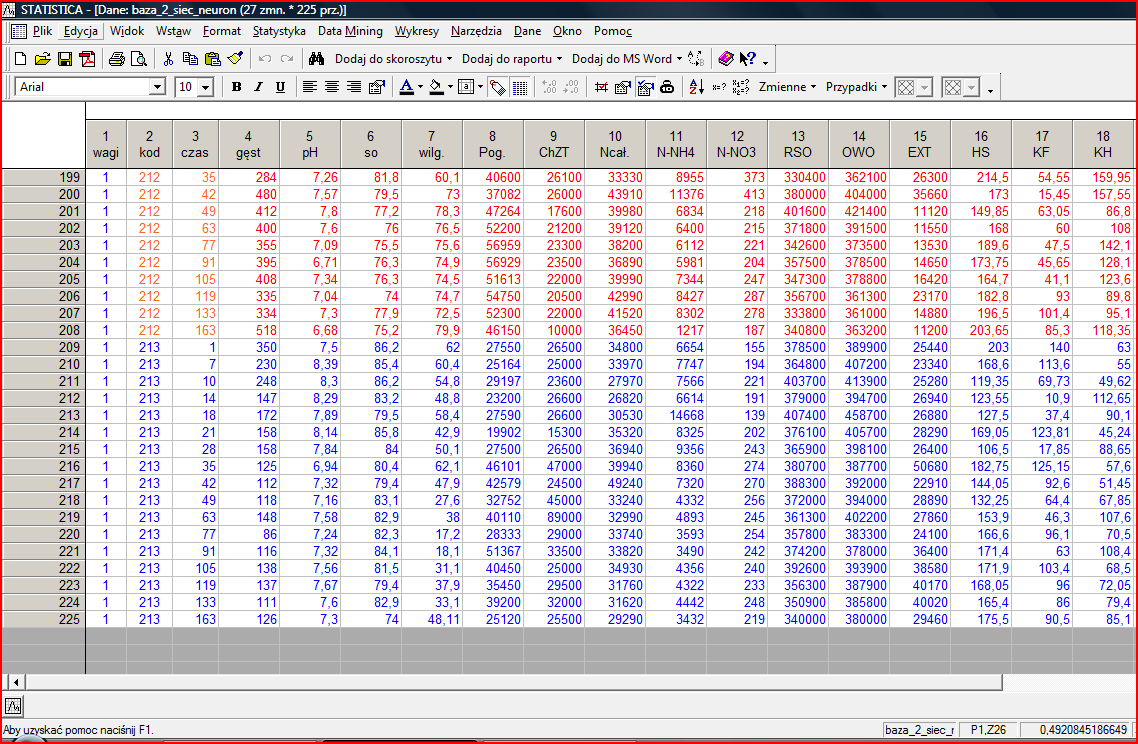This screenshot has height=744, width=1138.
Task: Open the first hatch pattern selector
Action: [x=913, y=87]
